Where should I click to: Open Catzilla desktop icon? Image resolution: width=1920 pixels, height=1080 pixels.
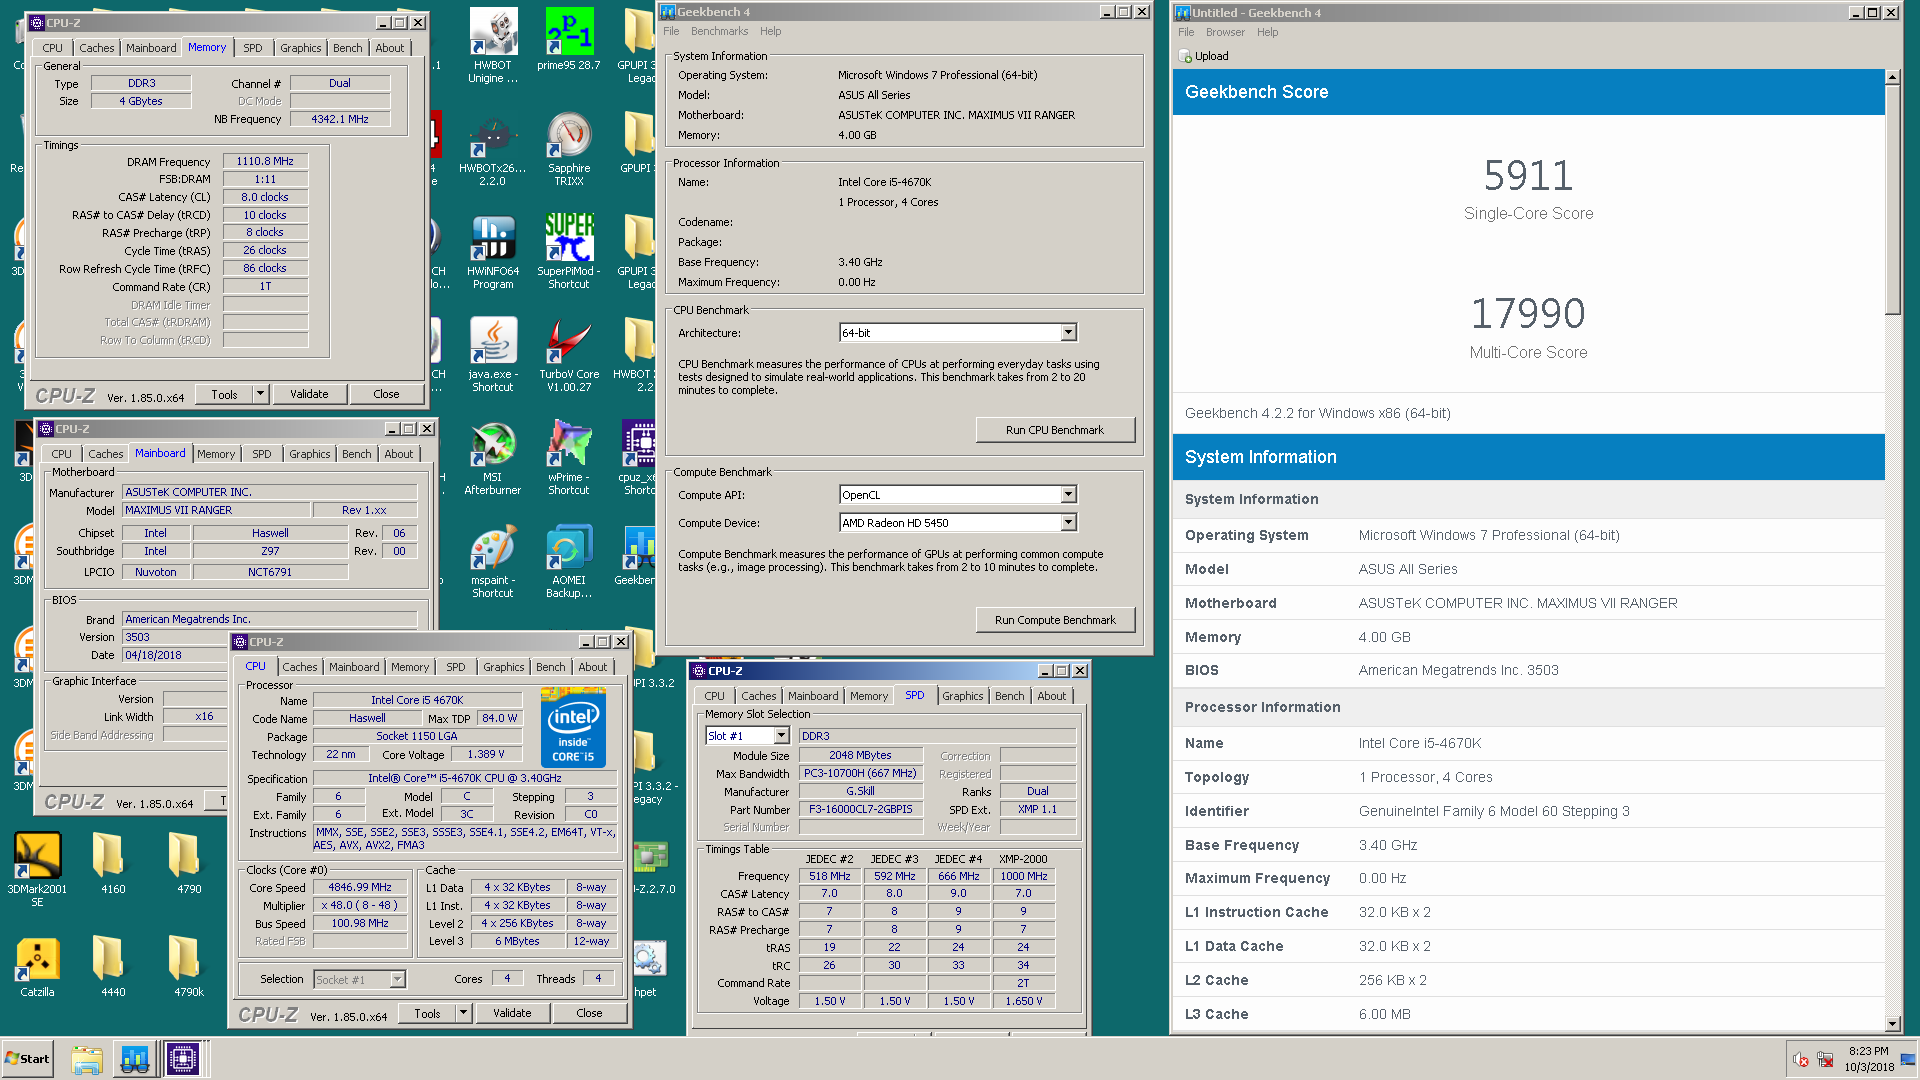point(37,966)
